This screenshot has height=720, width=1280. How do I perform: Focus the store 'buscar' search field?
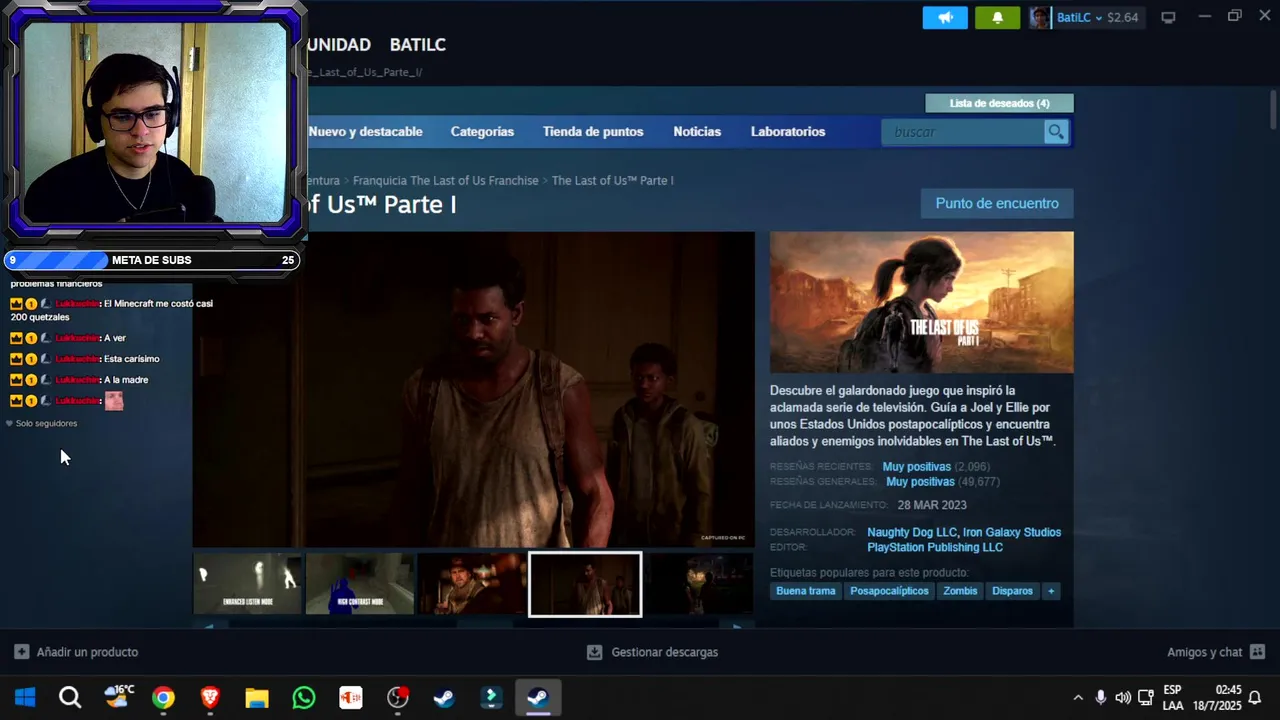962,132
